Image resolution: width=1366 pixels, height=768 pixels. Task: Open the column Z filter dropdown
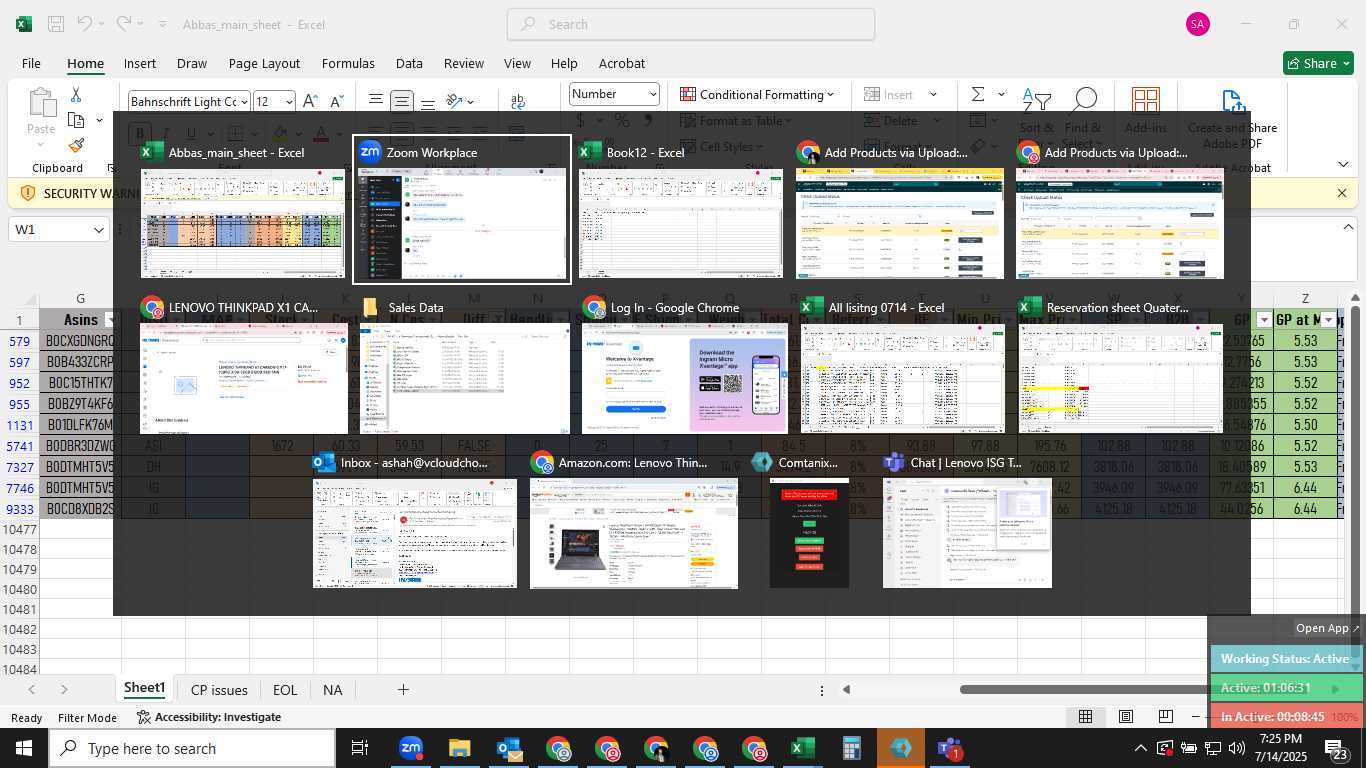click(x=1328, y=320)
